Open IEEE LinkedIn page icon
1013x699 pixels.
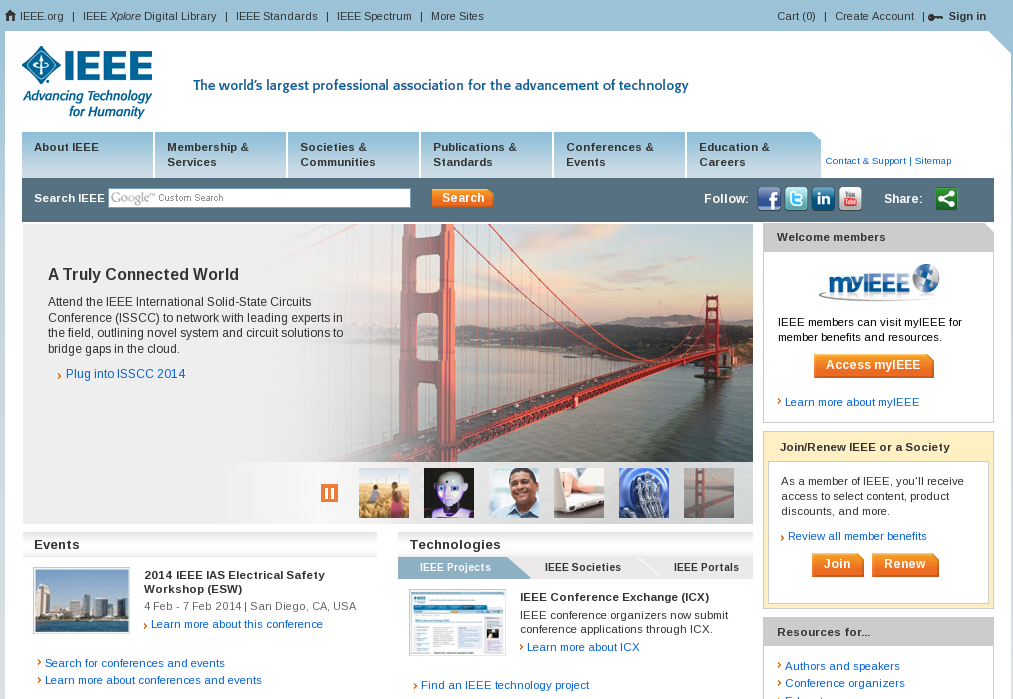[823, 198]
